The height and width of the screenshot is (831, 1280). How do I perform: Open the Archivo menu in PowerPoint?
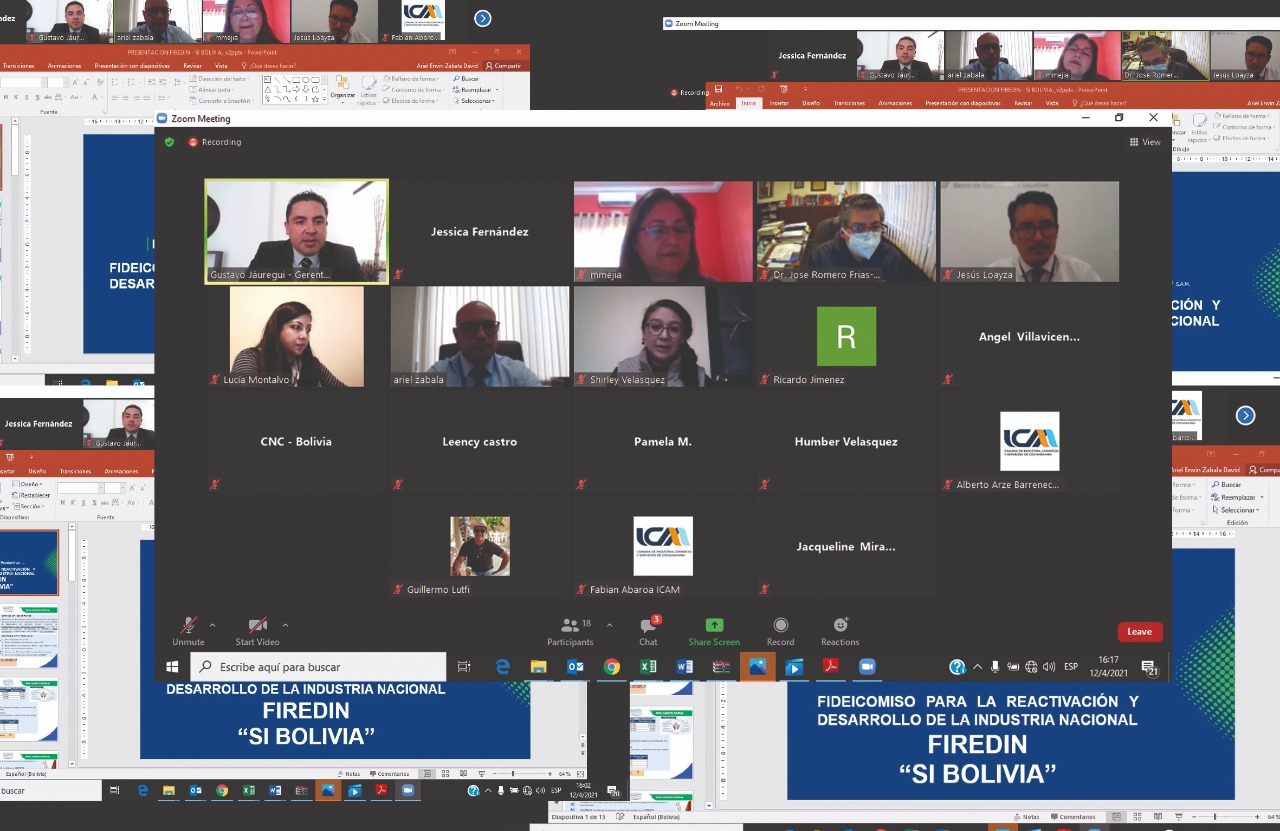719,102
